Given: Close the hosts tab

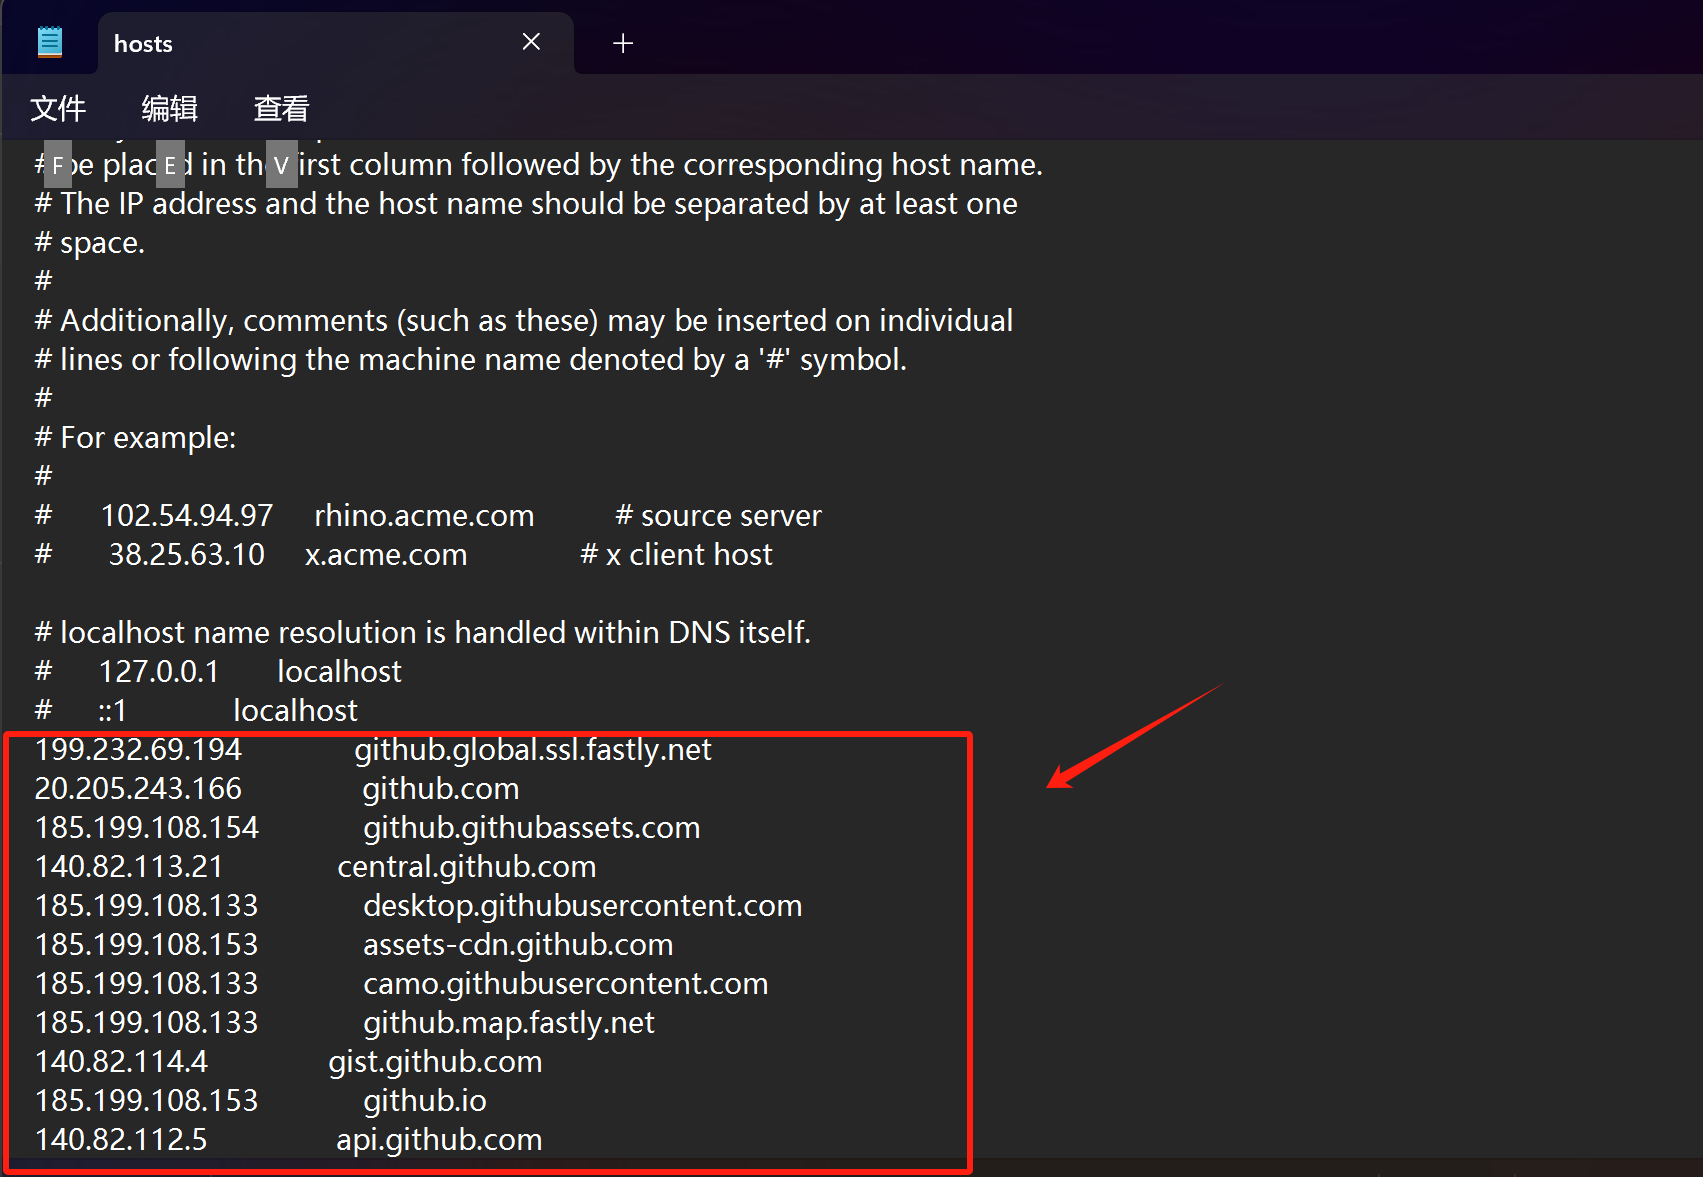Looking at the screenshot, I should [x=531, y=42].
